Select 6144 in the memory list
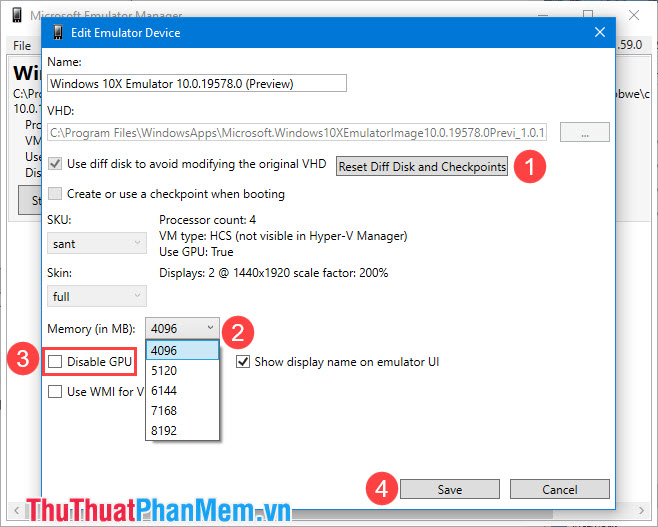Viewport: 658px width, 527px height. point(182,391)
